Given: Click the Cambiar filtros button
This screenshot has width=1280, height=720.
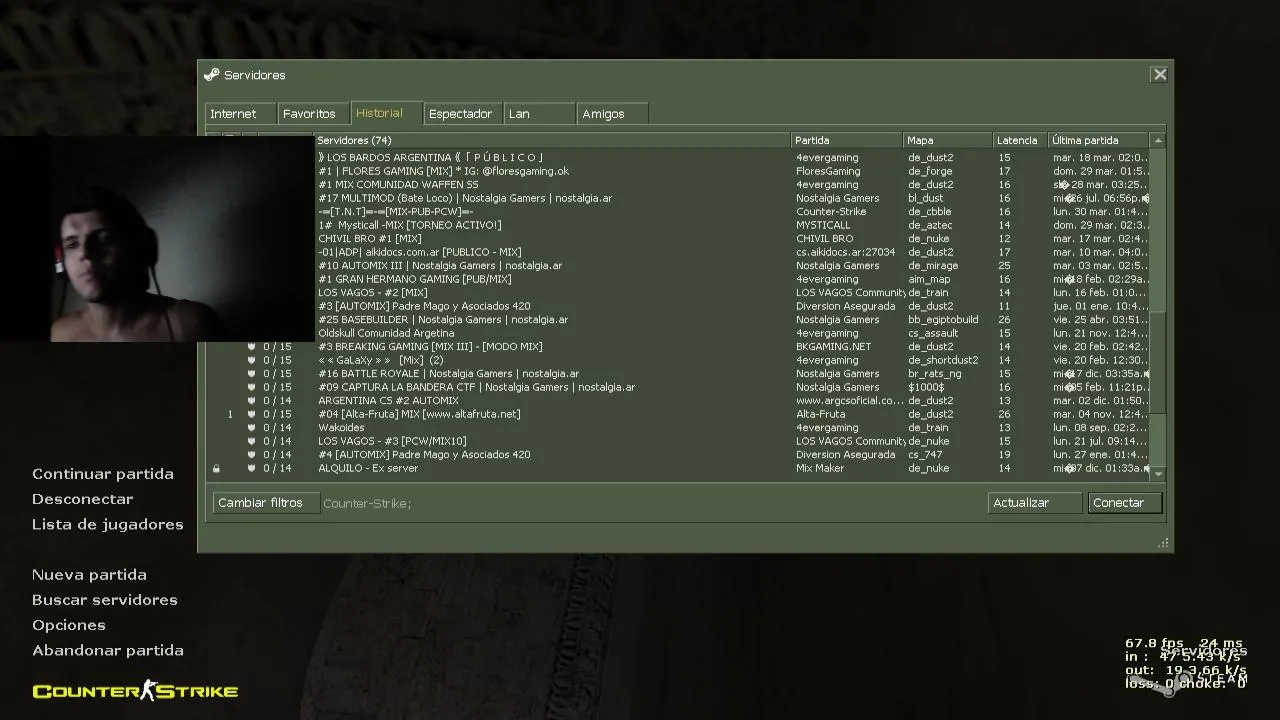Looking at the screenshot, I should tap(266, 503).
